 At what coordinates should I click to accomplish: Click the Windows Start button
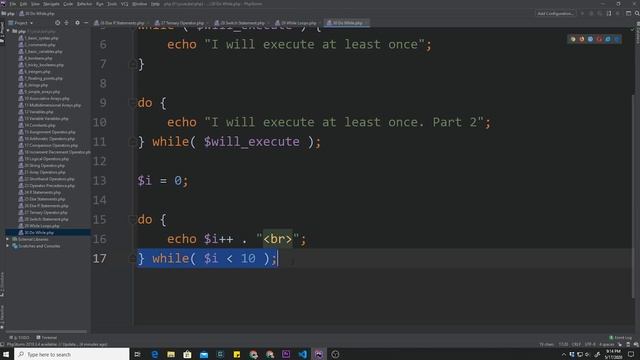click(6, 354)
